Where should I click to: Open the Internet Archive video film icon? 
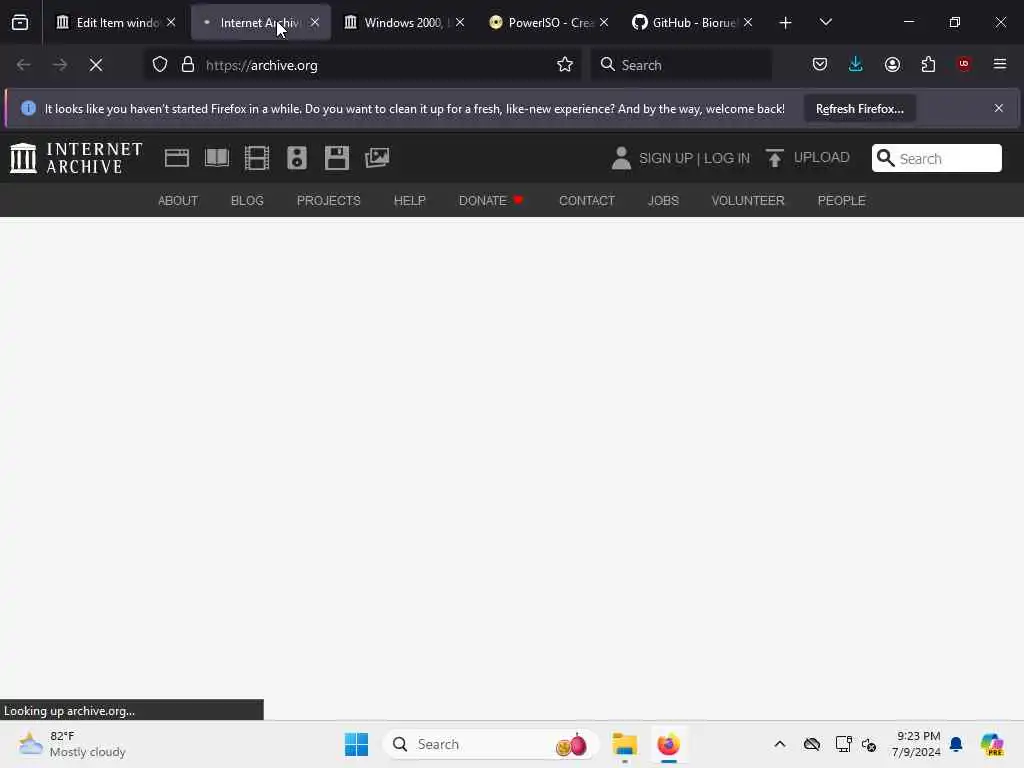[x=257, y=158]
